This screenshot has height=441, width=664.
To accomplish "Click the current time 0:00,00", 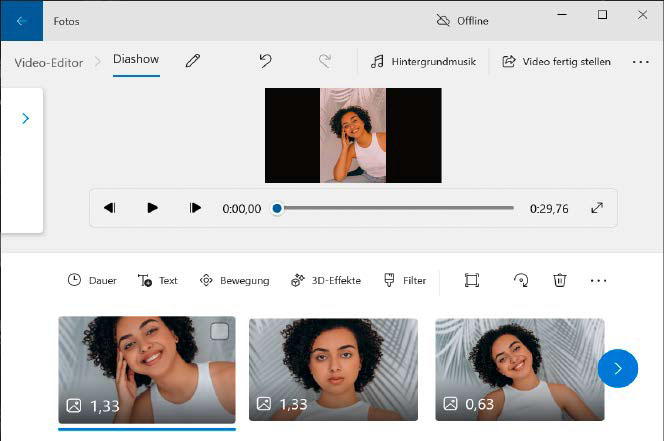I will pos(242,209).
